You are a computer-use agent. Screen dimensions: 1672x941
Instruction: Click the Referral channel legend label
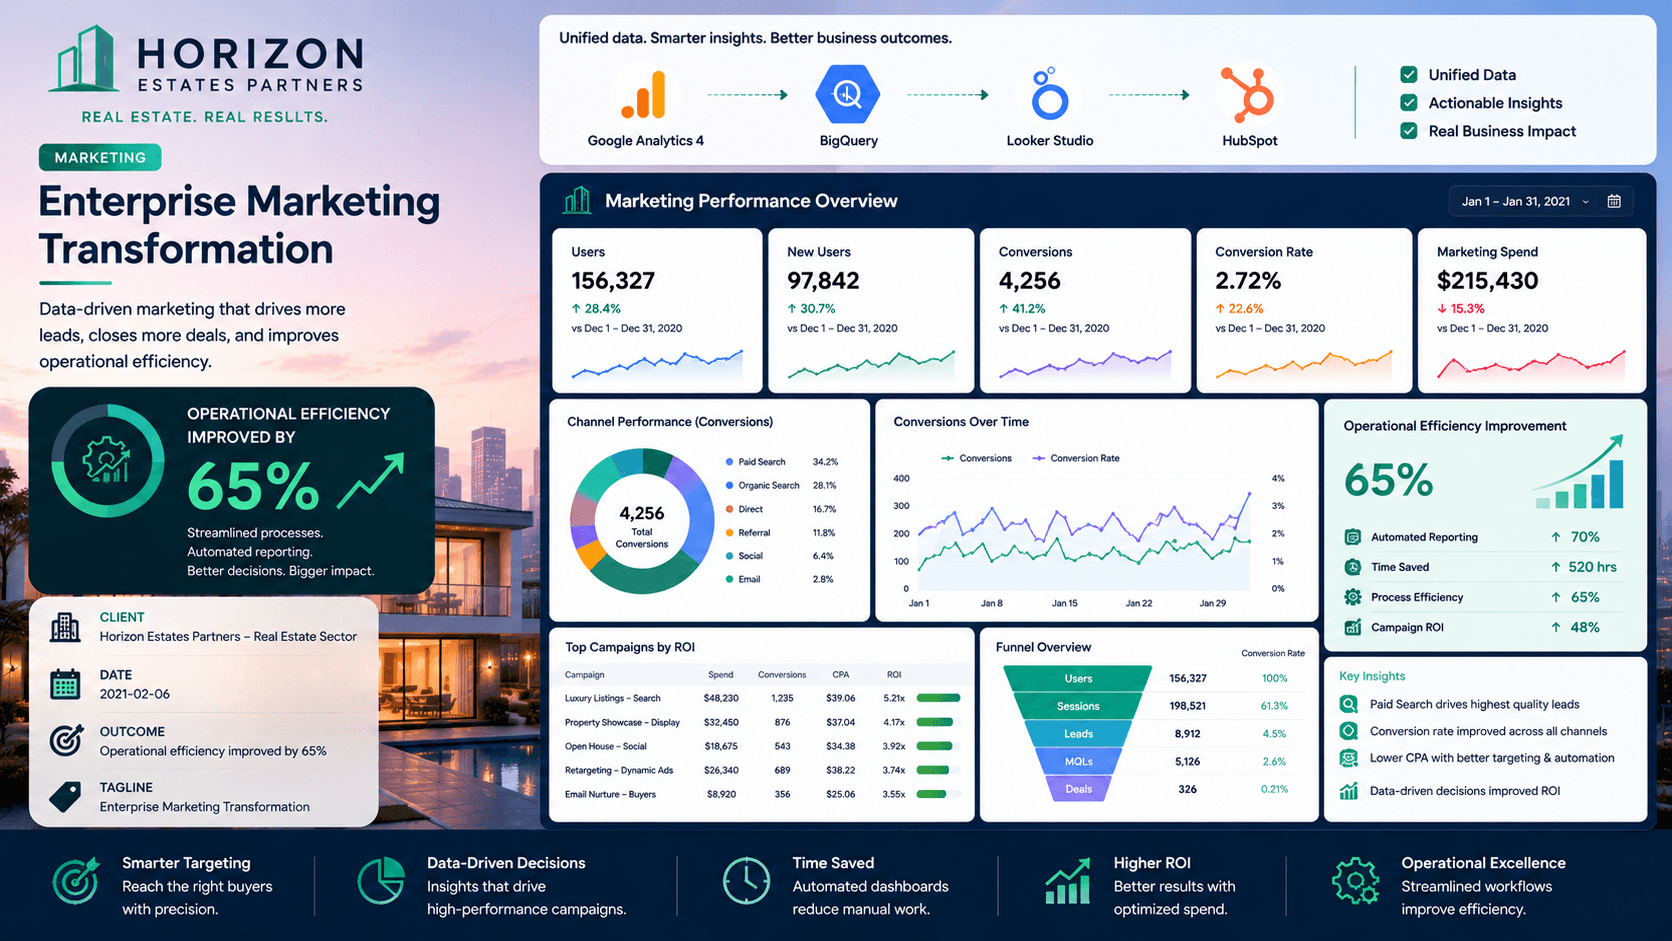(754, 533)
